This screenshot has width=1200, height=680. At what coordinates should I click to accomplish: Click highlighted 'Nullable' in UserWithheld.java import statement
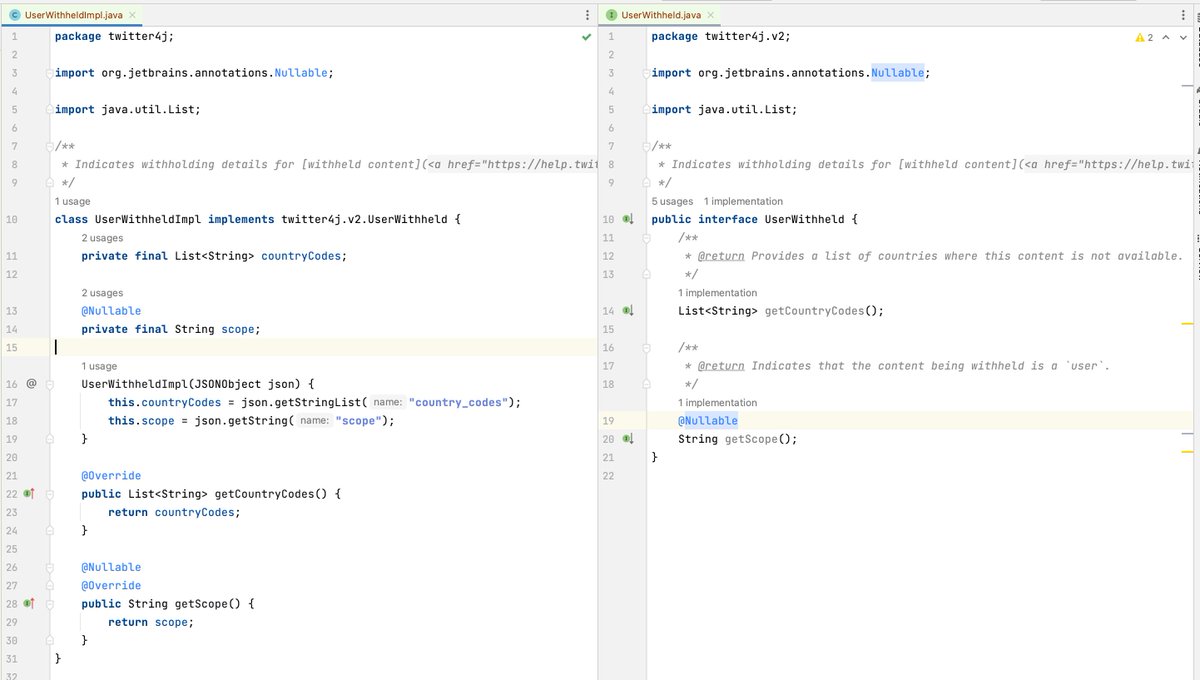tap(898, 73)
